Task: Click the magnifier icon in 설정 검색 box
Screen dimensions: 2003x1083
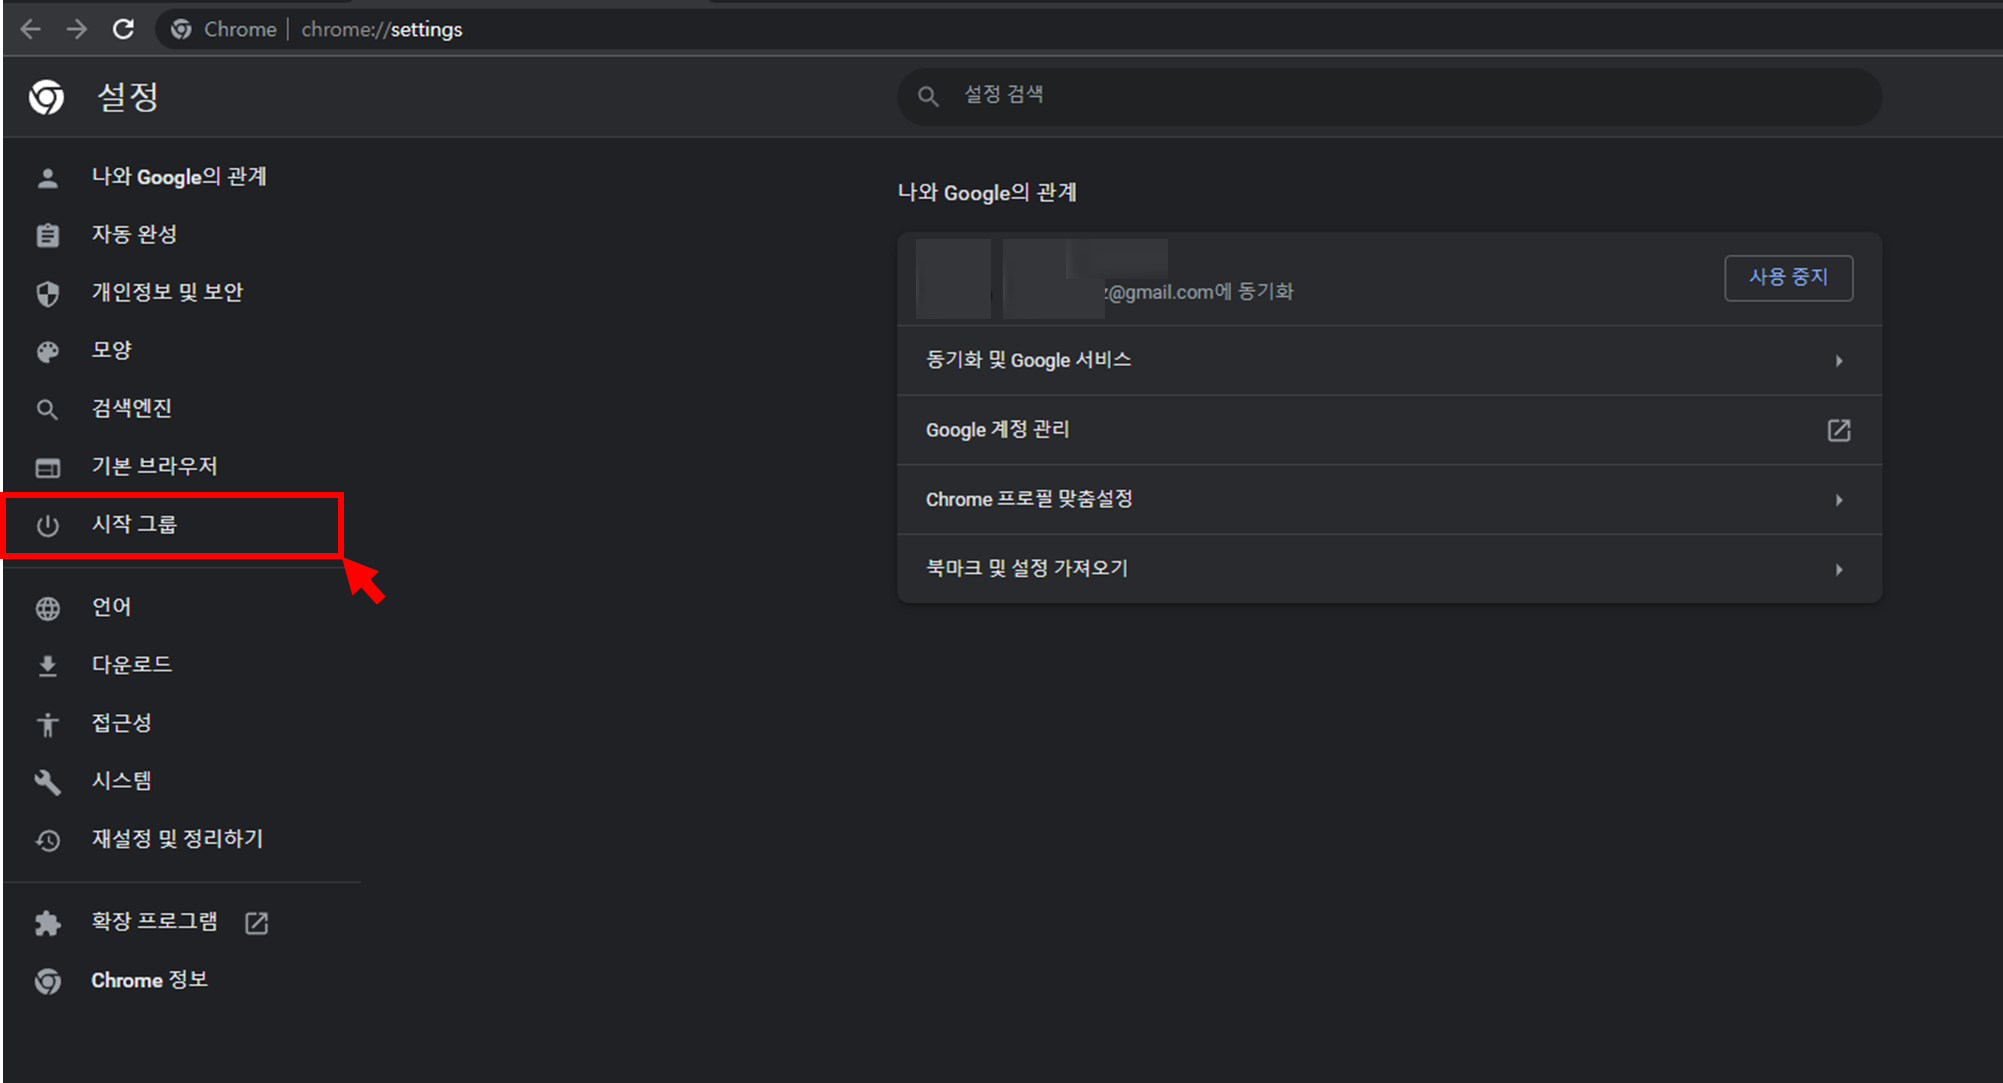Action: (928, 96)
